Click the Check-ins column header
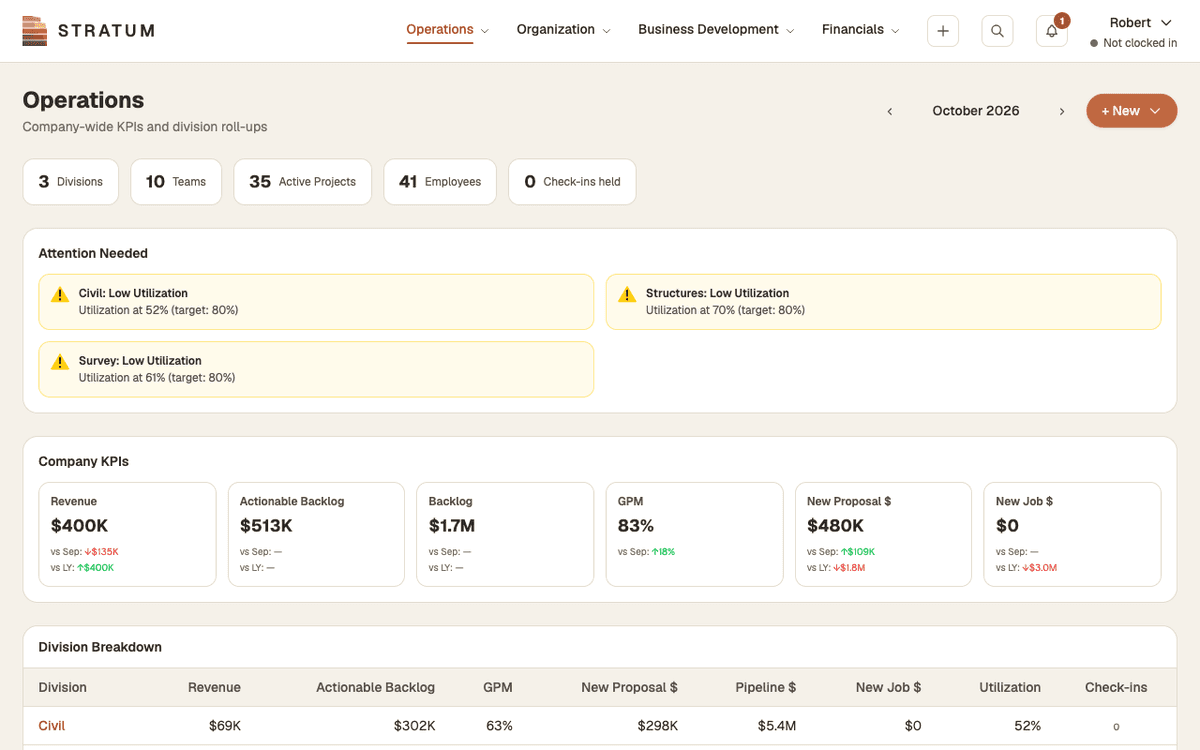Screen dimensions: 1200x750 (x=1116, y=688)
